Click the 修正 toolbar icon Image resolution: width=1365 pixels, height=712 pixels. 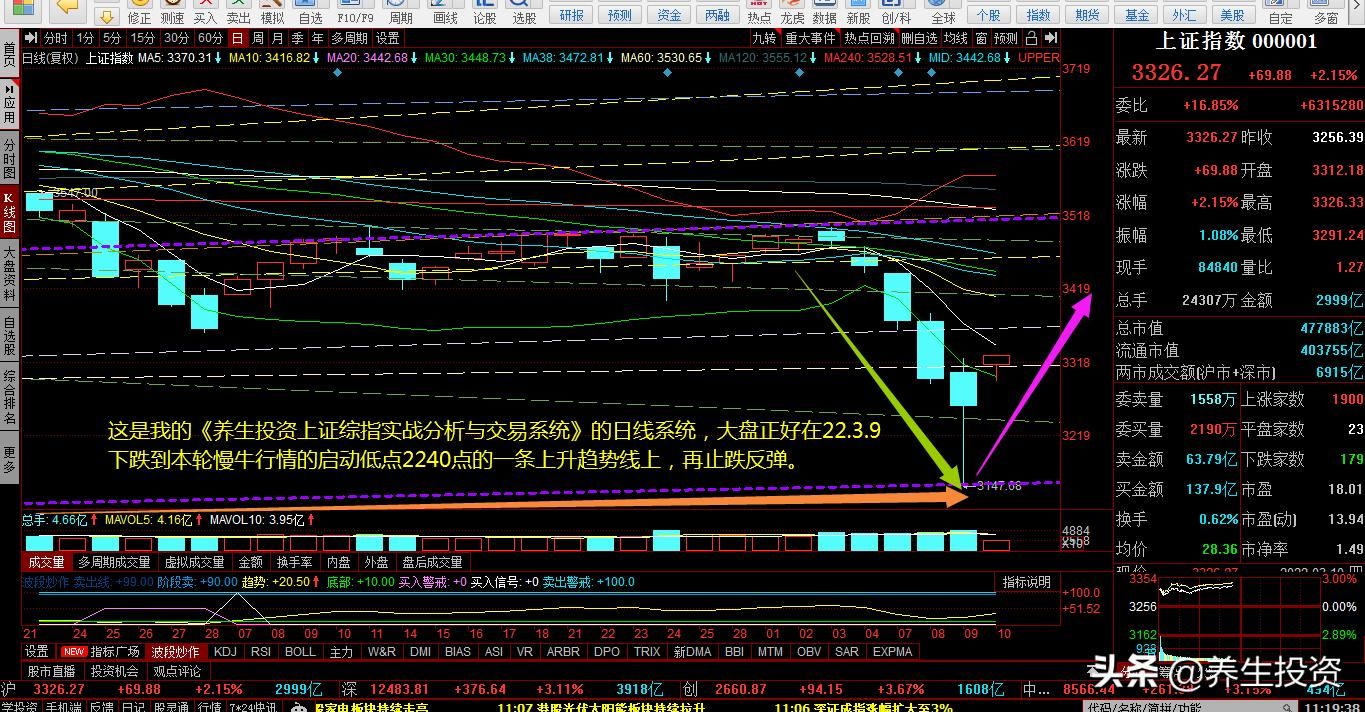[139, 12]
